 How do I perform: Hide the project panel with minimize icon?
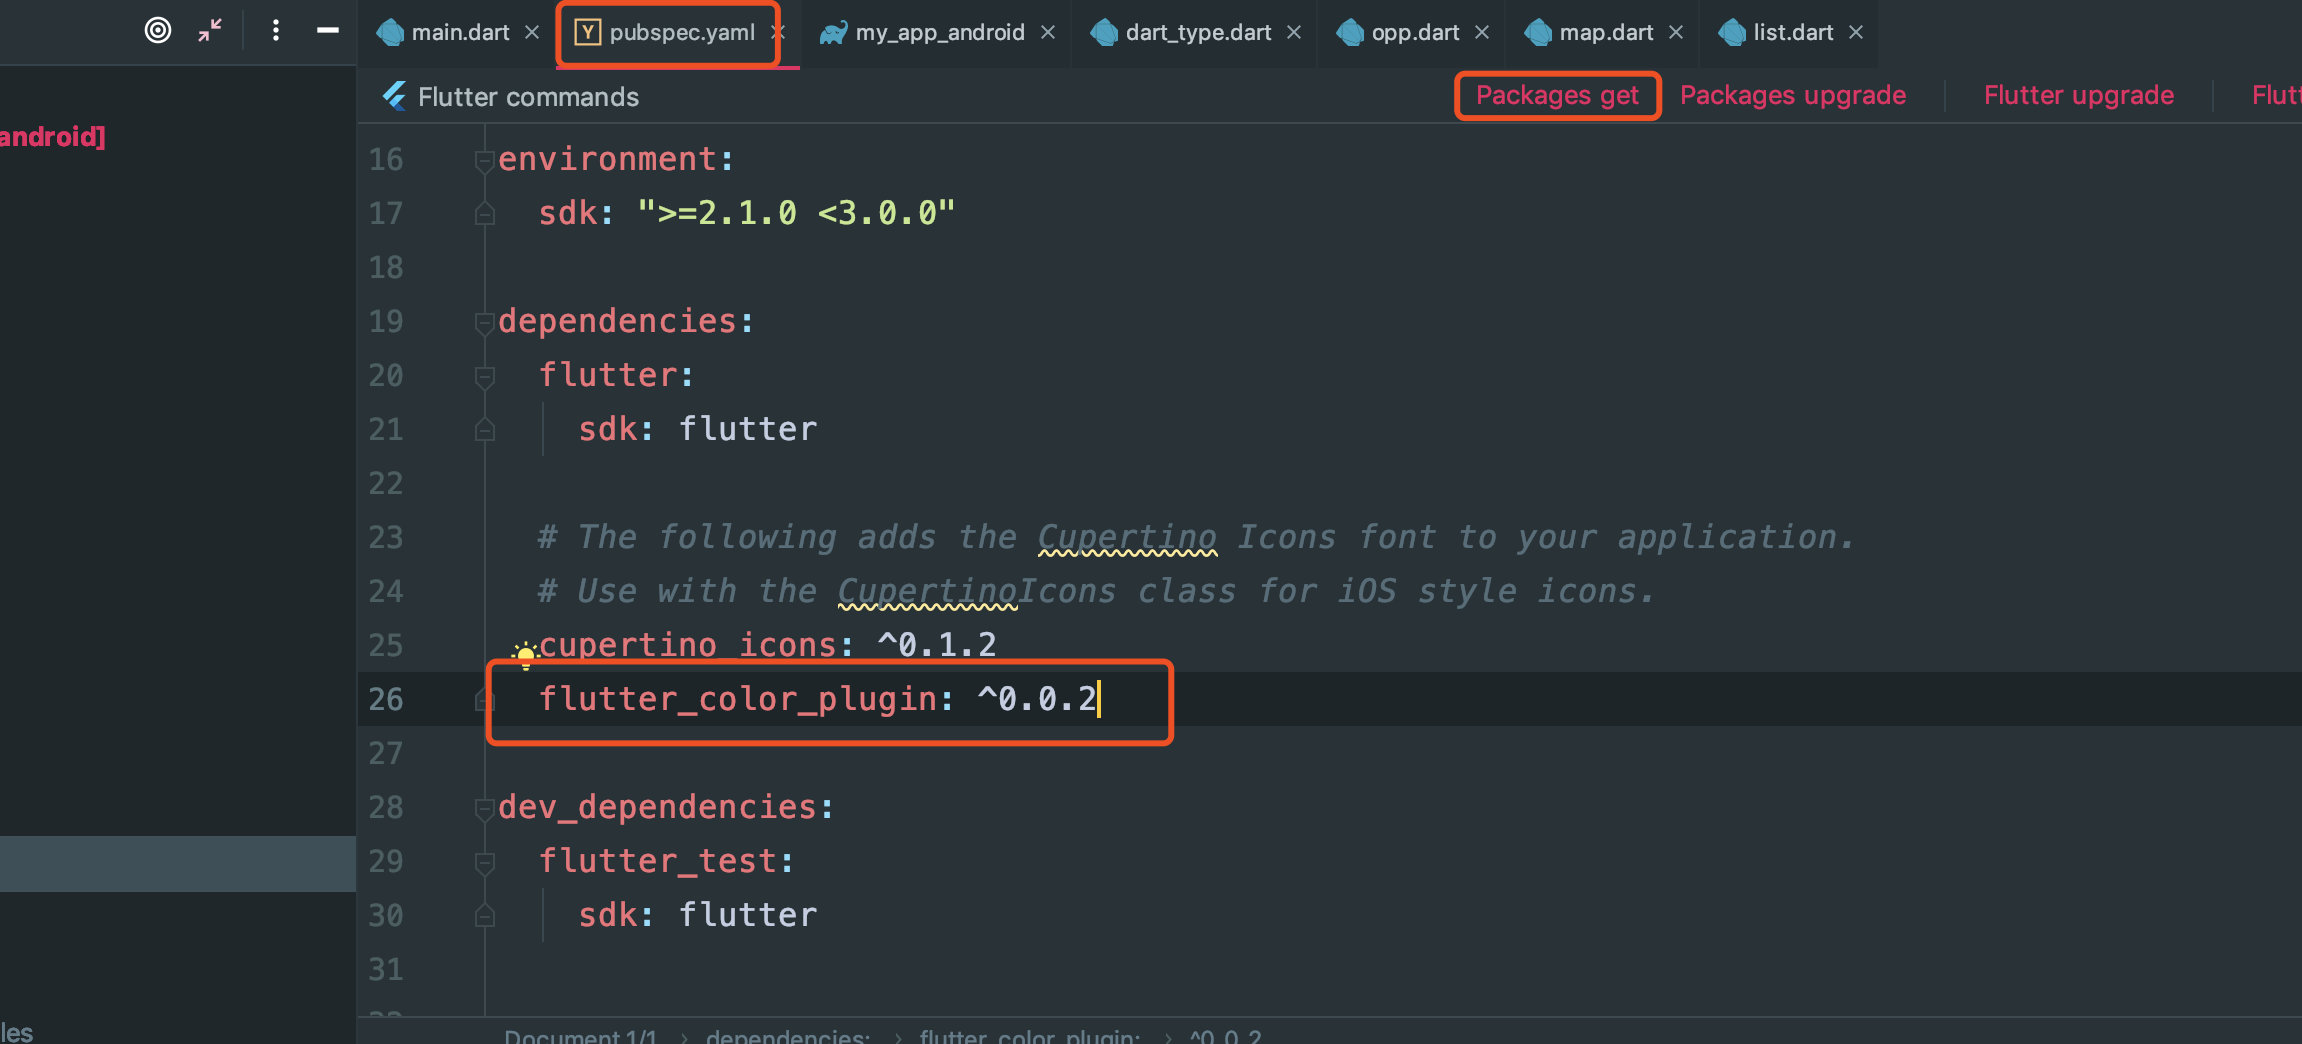(328, 31)
